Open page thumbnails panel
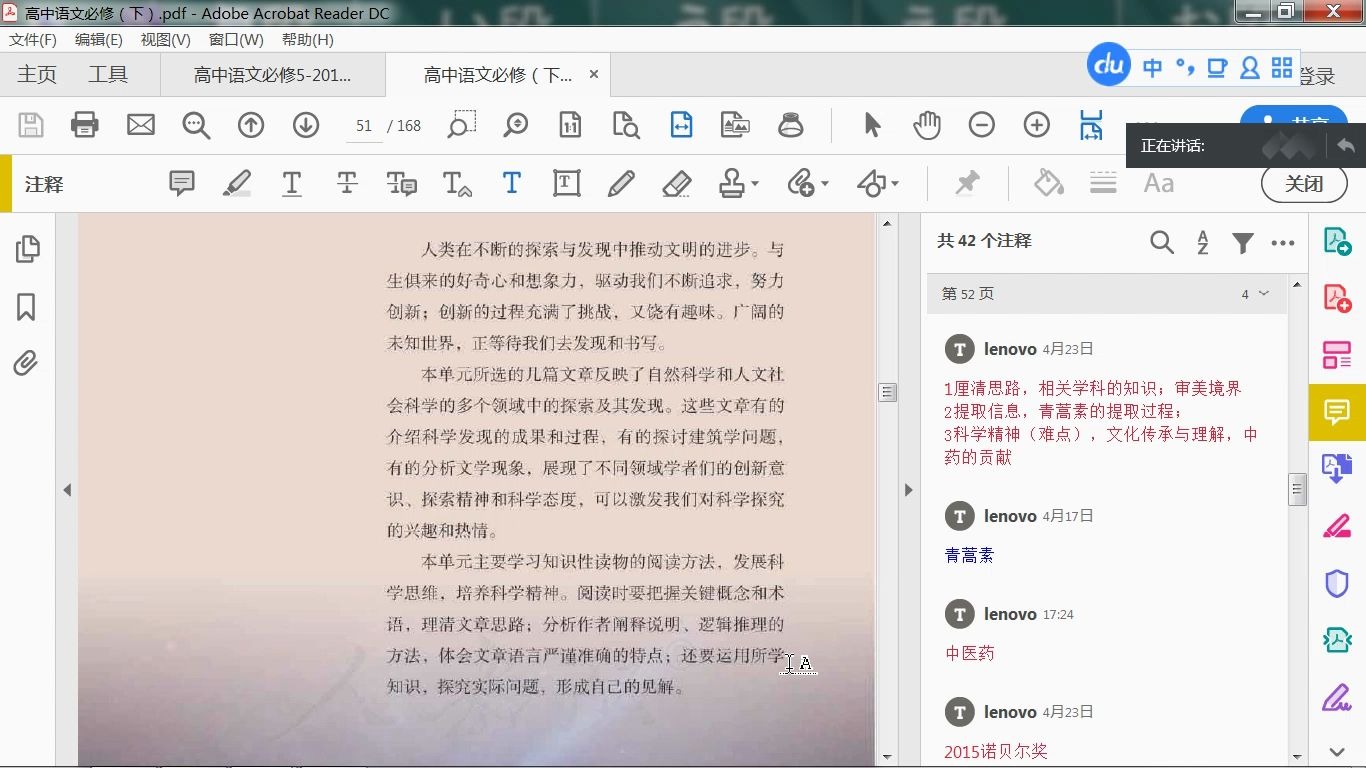 [x=27, y=249]
